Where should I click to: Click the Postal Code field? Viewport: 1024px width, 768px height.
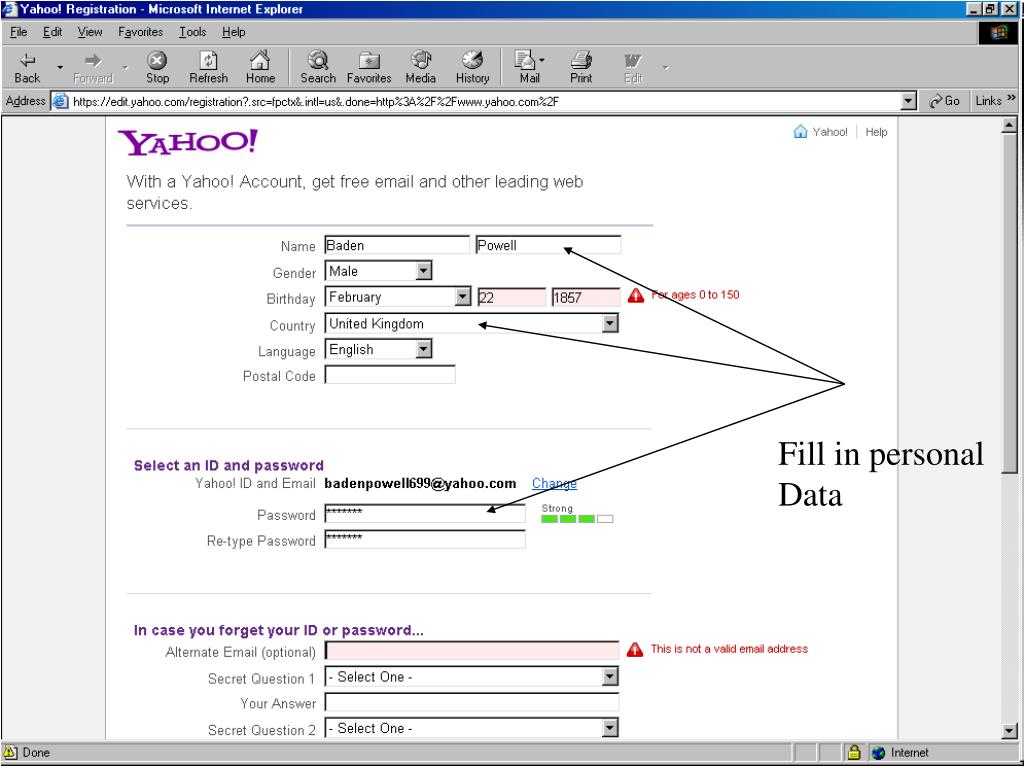[x=390, y=375]
